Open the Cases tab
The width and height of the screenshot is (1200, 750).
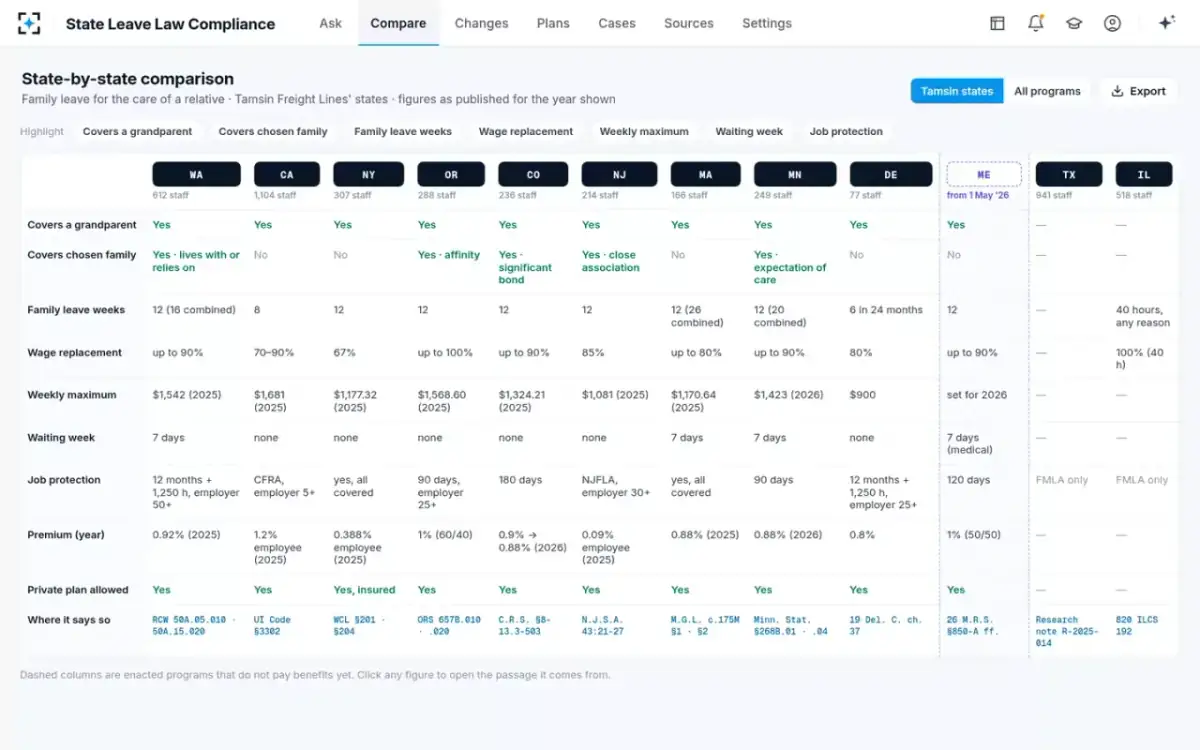(617, 23)
